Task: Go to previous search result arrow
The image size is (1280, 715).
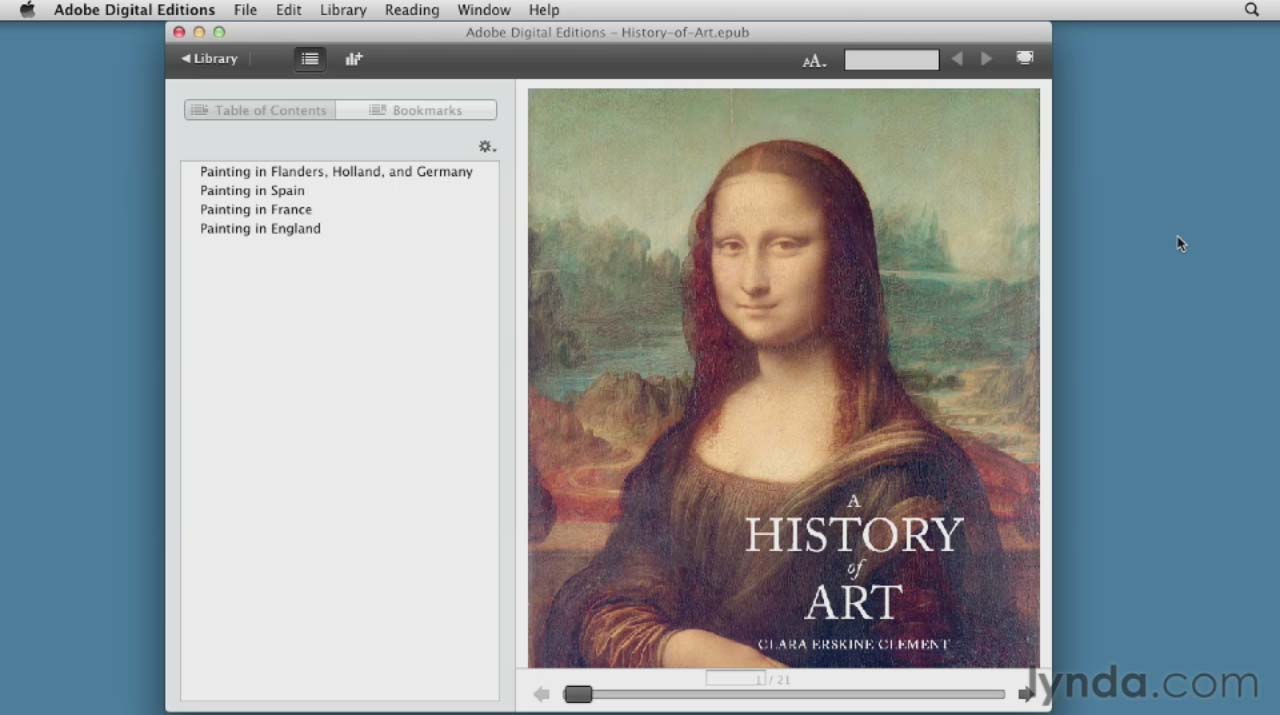Action: coord(957,59)
